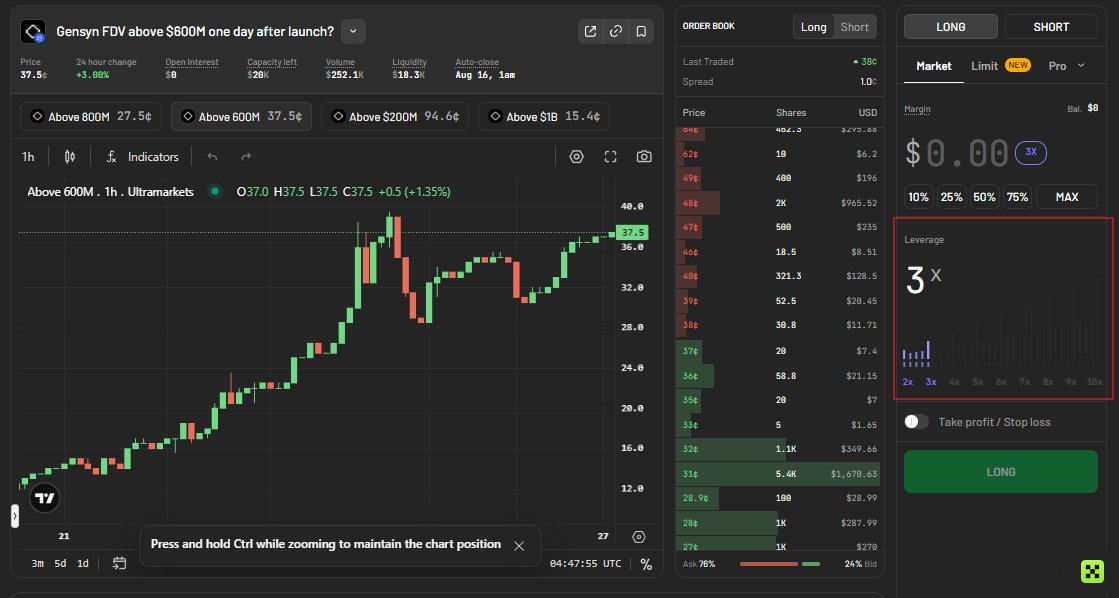Open market in new window icon
The height and width of the screenshot is (598, 1119).
pos(590,31)
